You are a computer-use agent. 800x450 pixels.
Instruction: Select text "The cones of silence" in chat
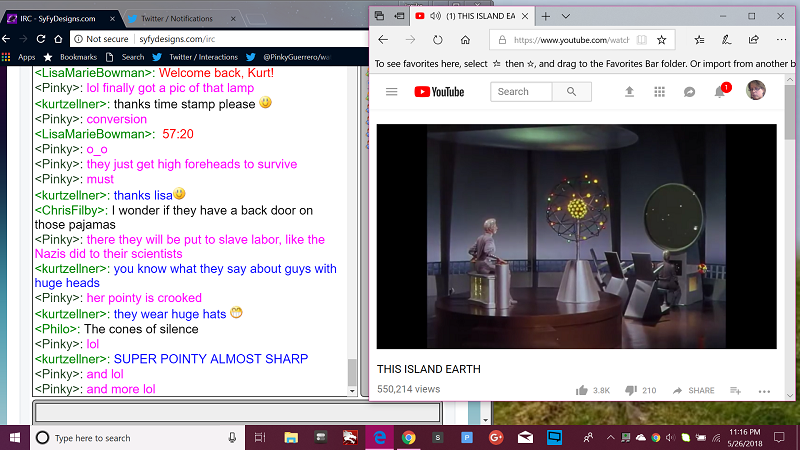(x=141, y=329)
